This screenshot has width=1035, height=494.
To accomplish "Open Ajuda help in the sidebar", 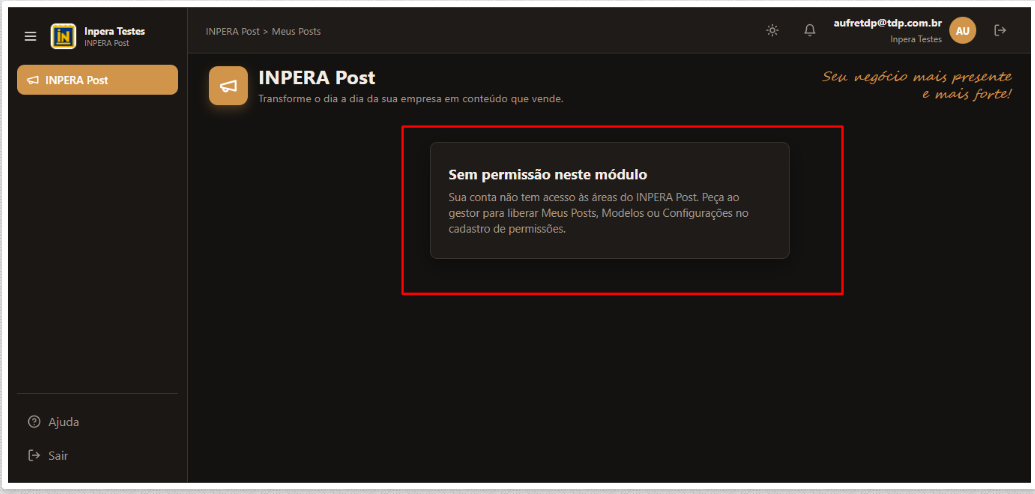I will [53, 422].
